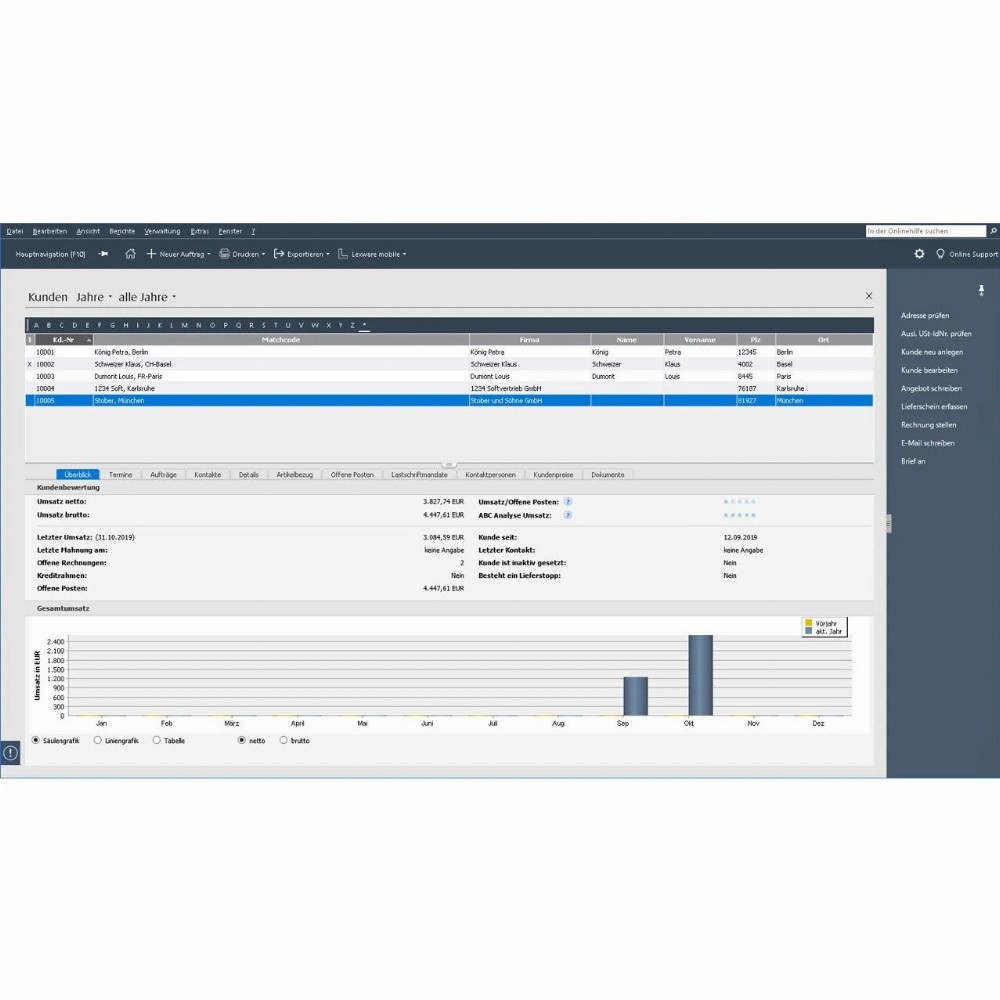Click the Umsatz/Offene Posten star rating
This screenshot has height=1000, width=1000.
click(x=739, y=502)
